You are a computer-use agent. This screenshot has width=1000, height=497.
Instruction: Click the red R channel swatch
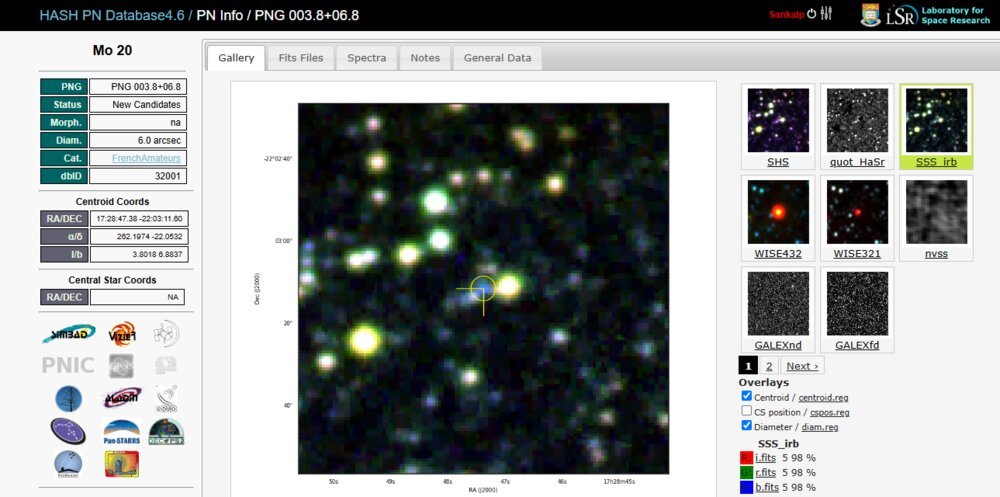click(x=746, y=457)
